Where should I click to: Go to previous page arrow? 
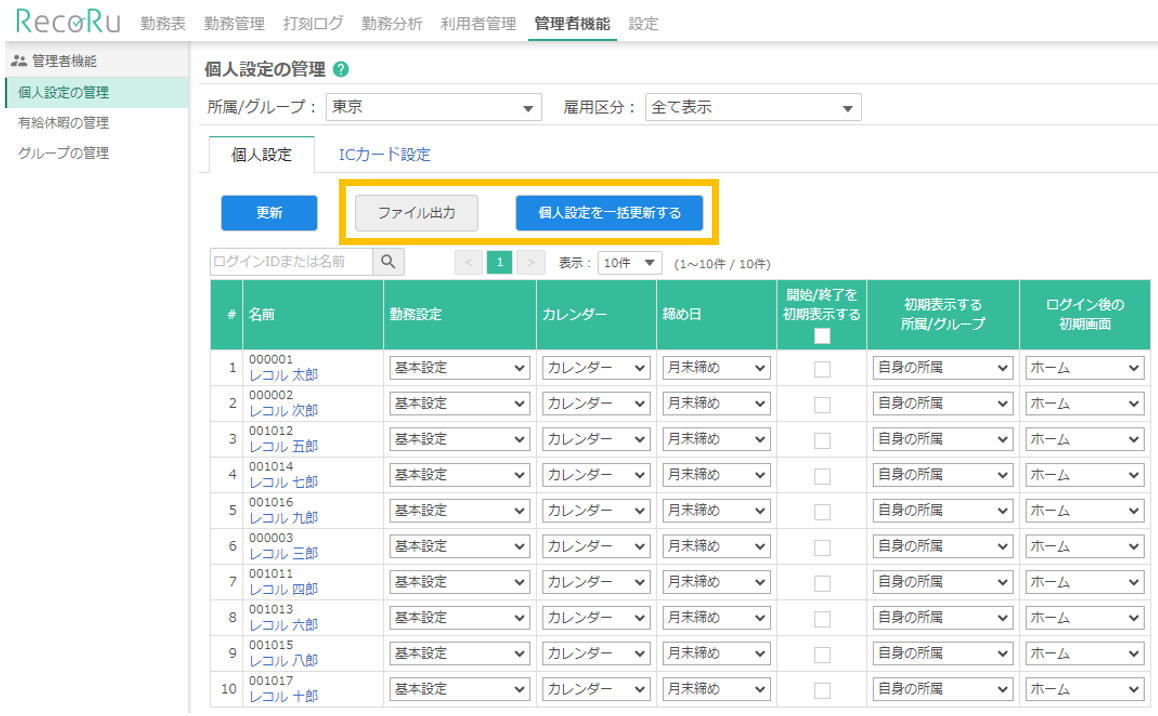468,262
